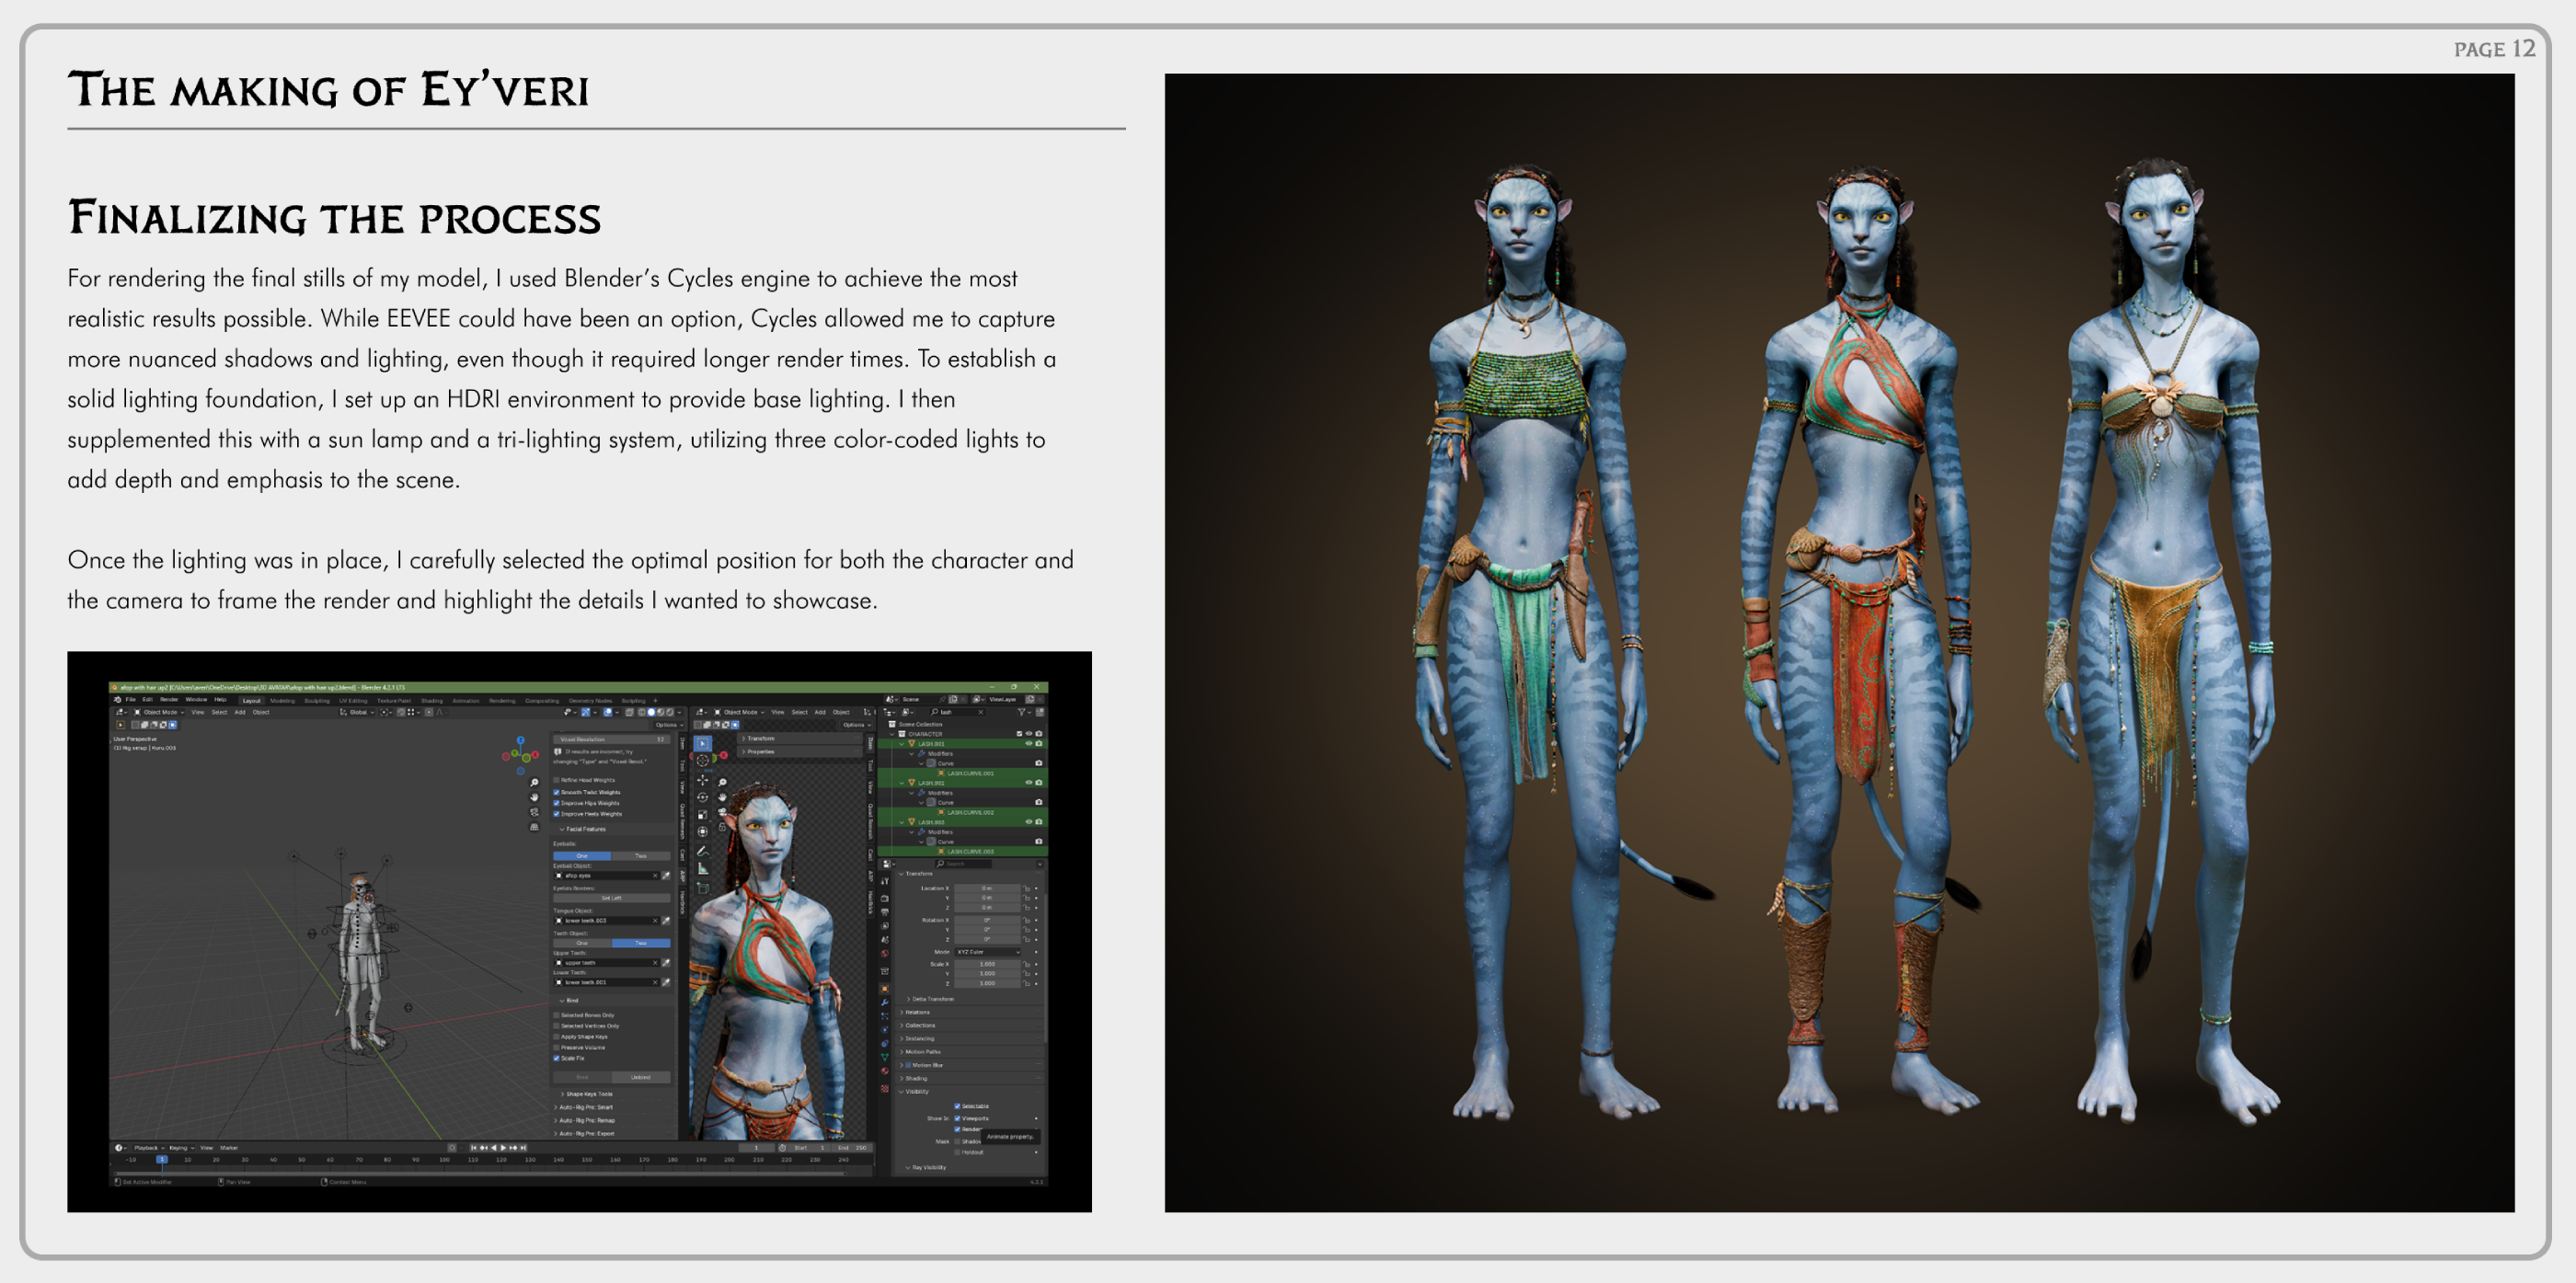Toggle Scale Fix checkbox
Screen dimensions: 2576x1283
[557, 1059]
